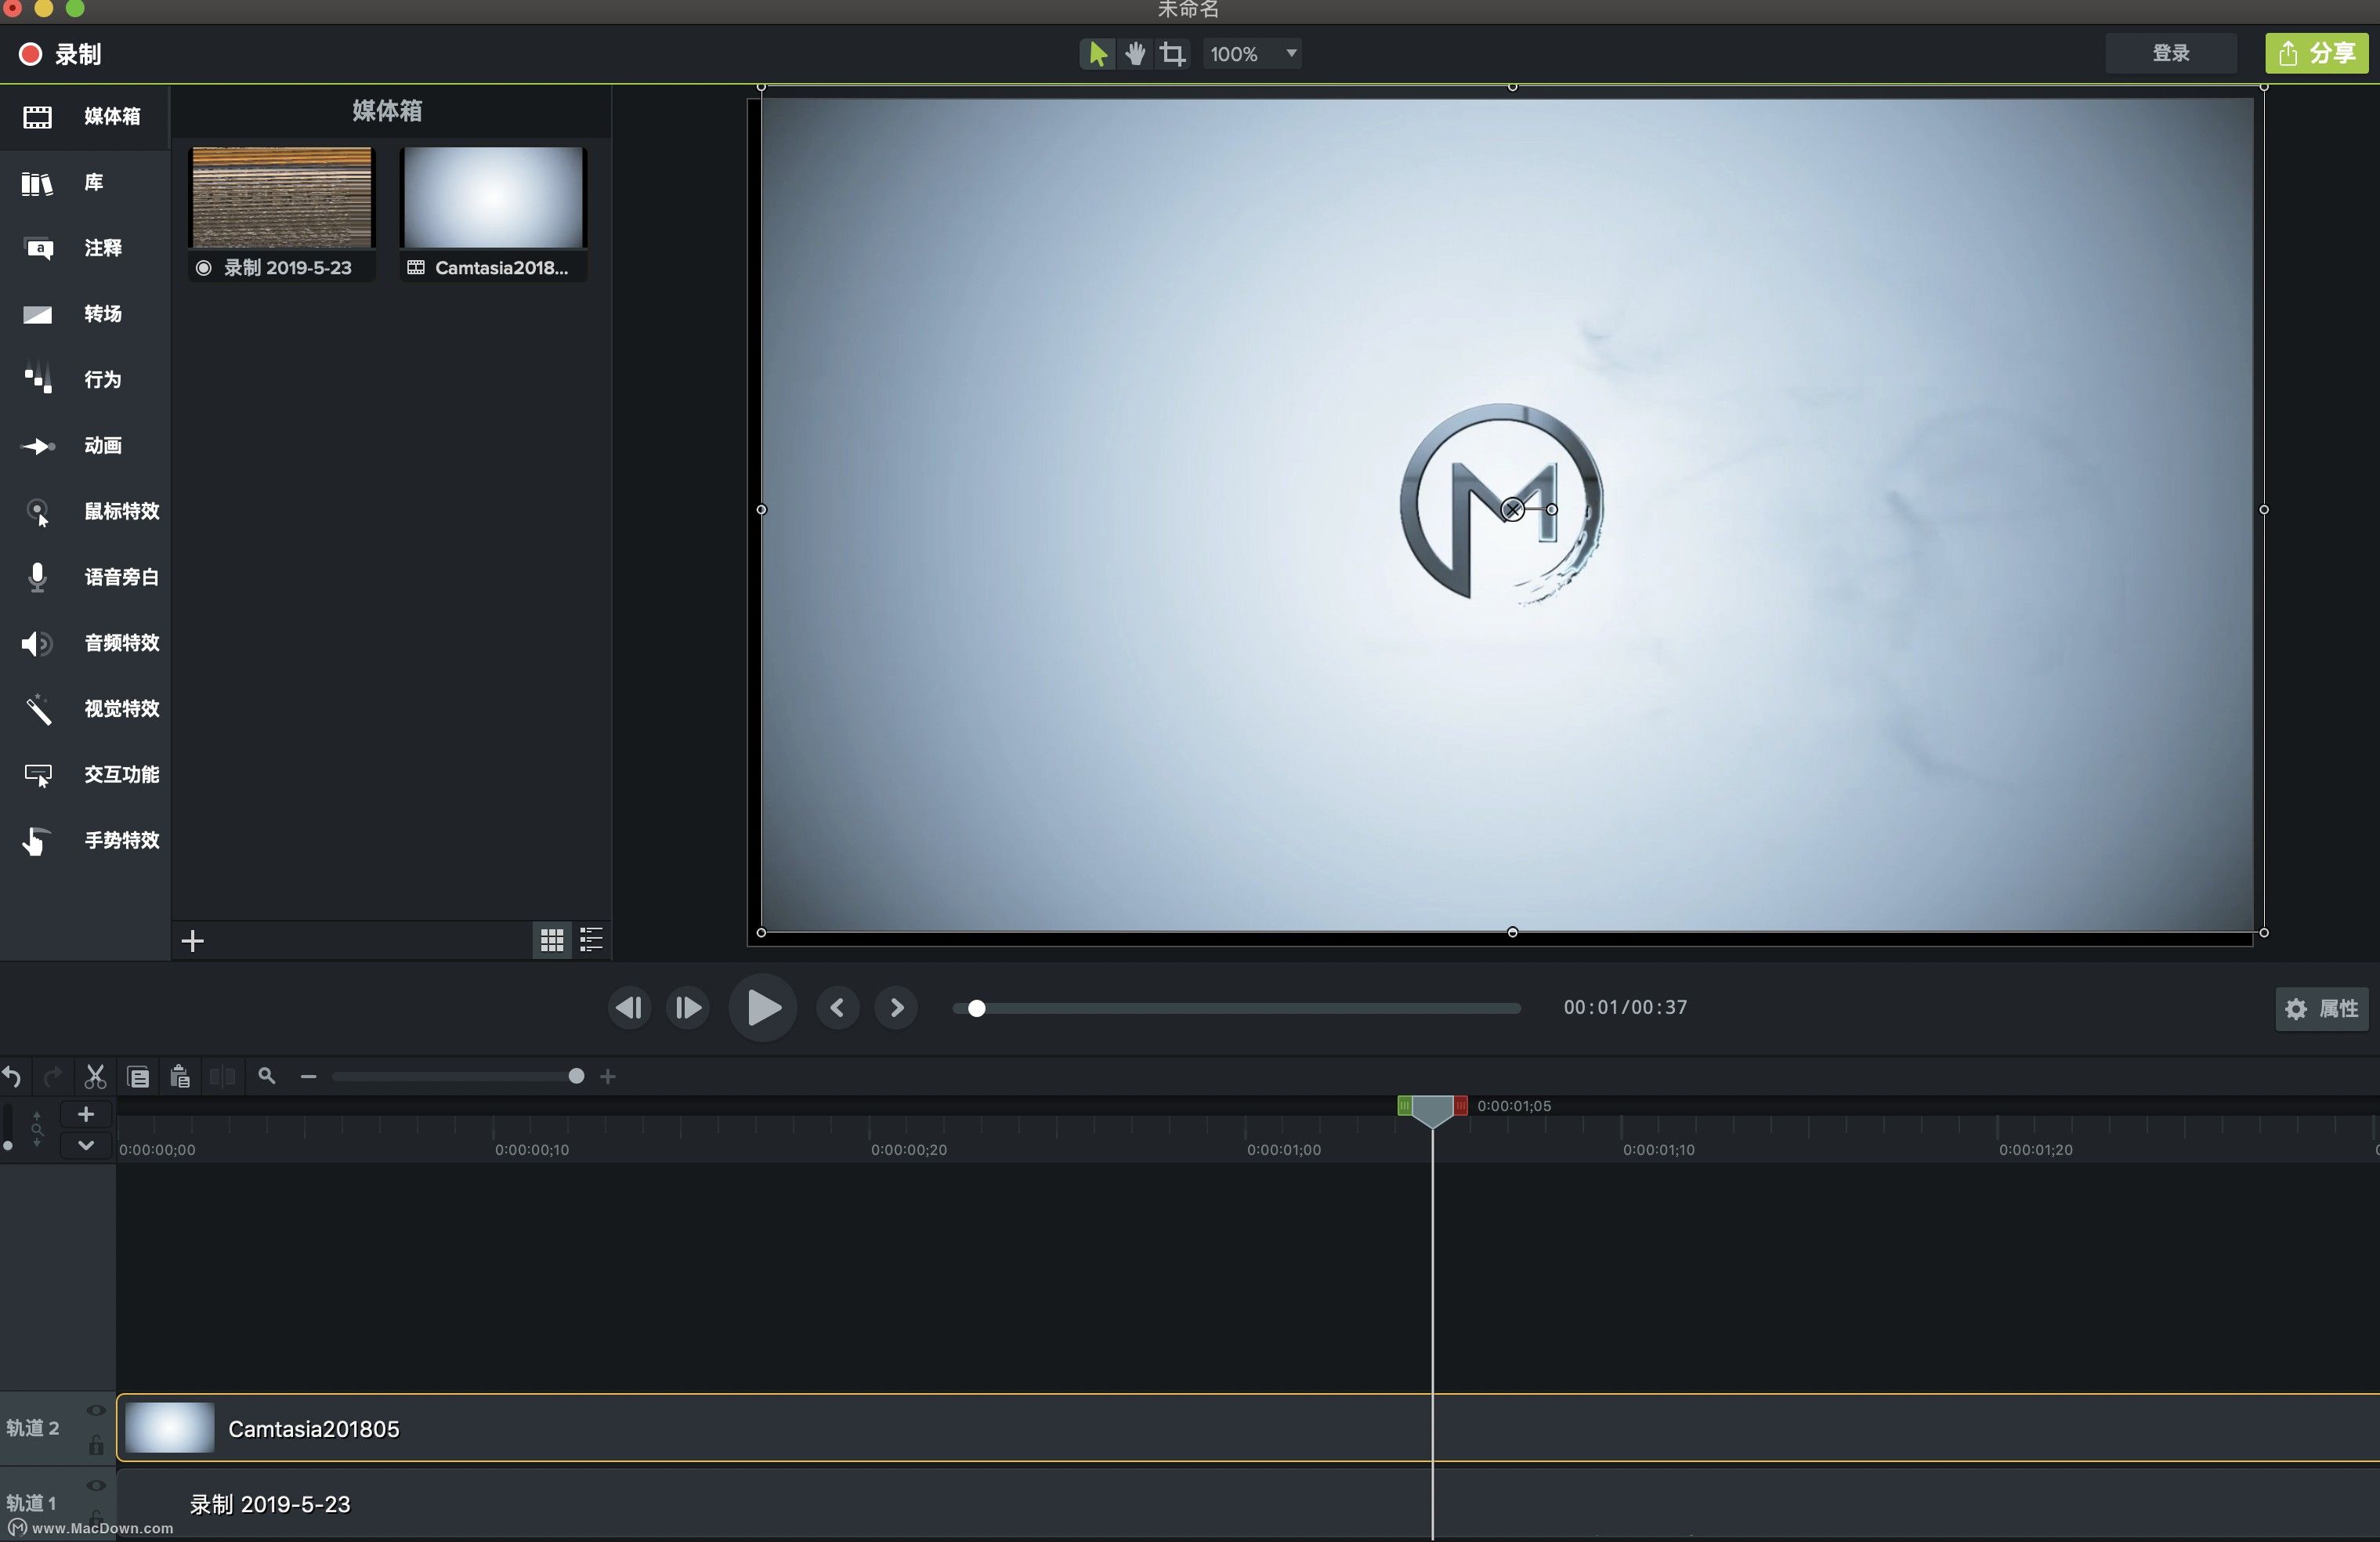Add a new track with the plus button

coord(86,1114)
